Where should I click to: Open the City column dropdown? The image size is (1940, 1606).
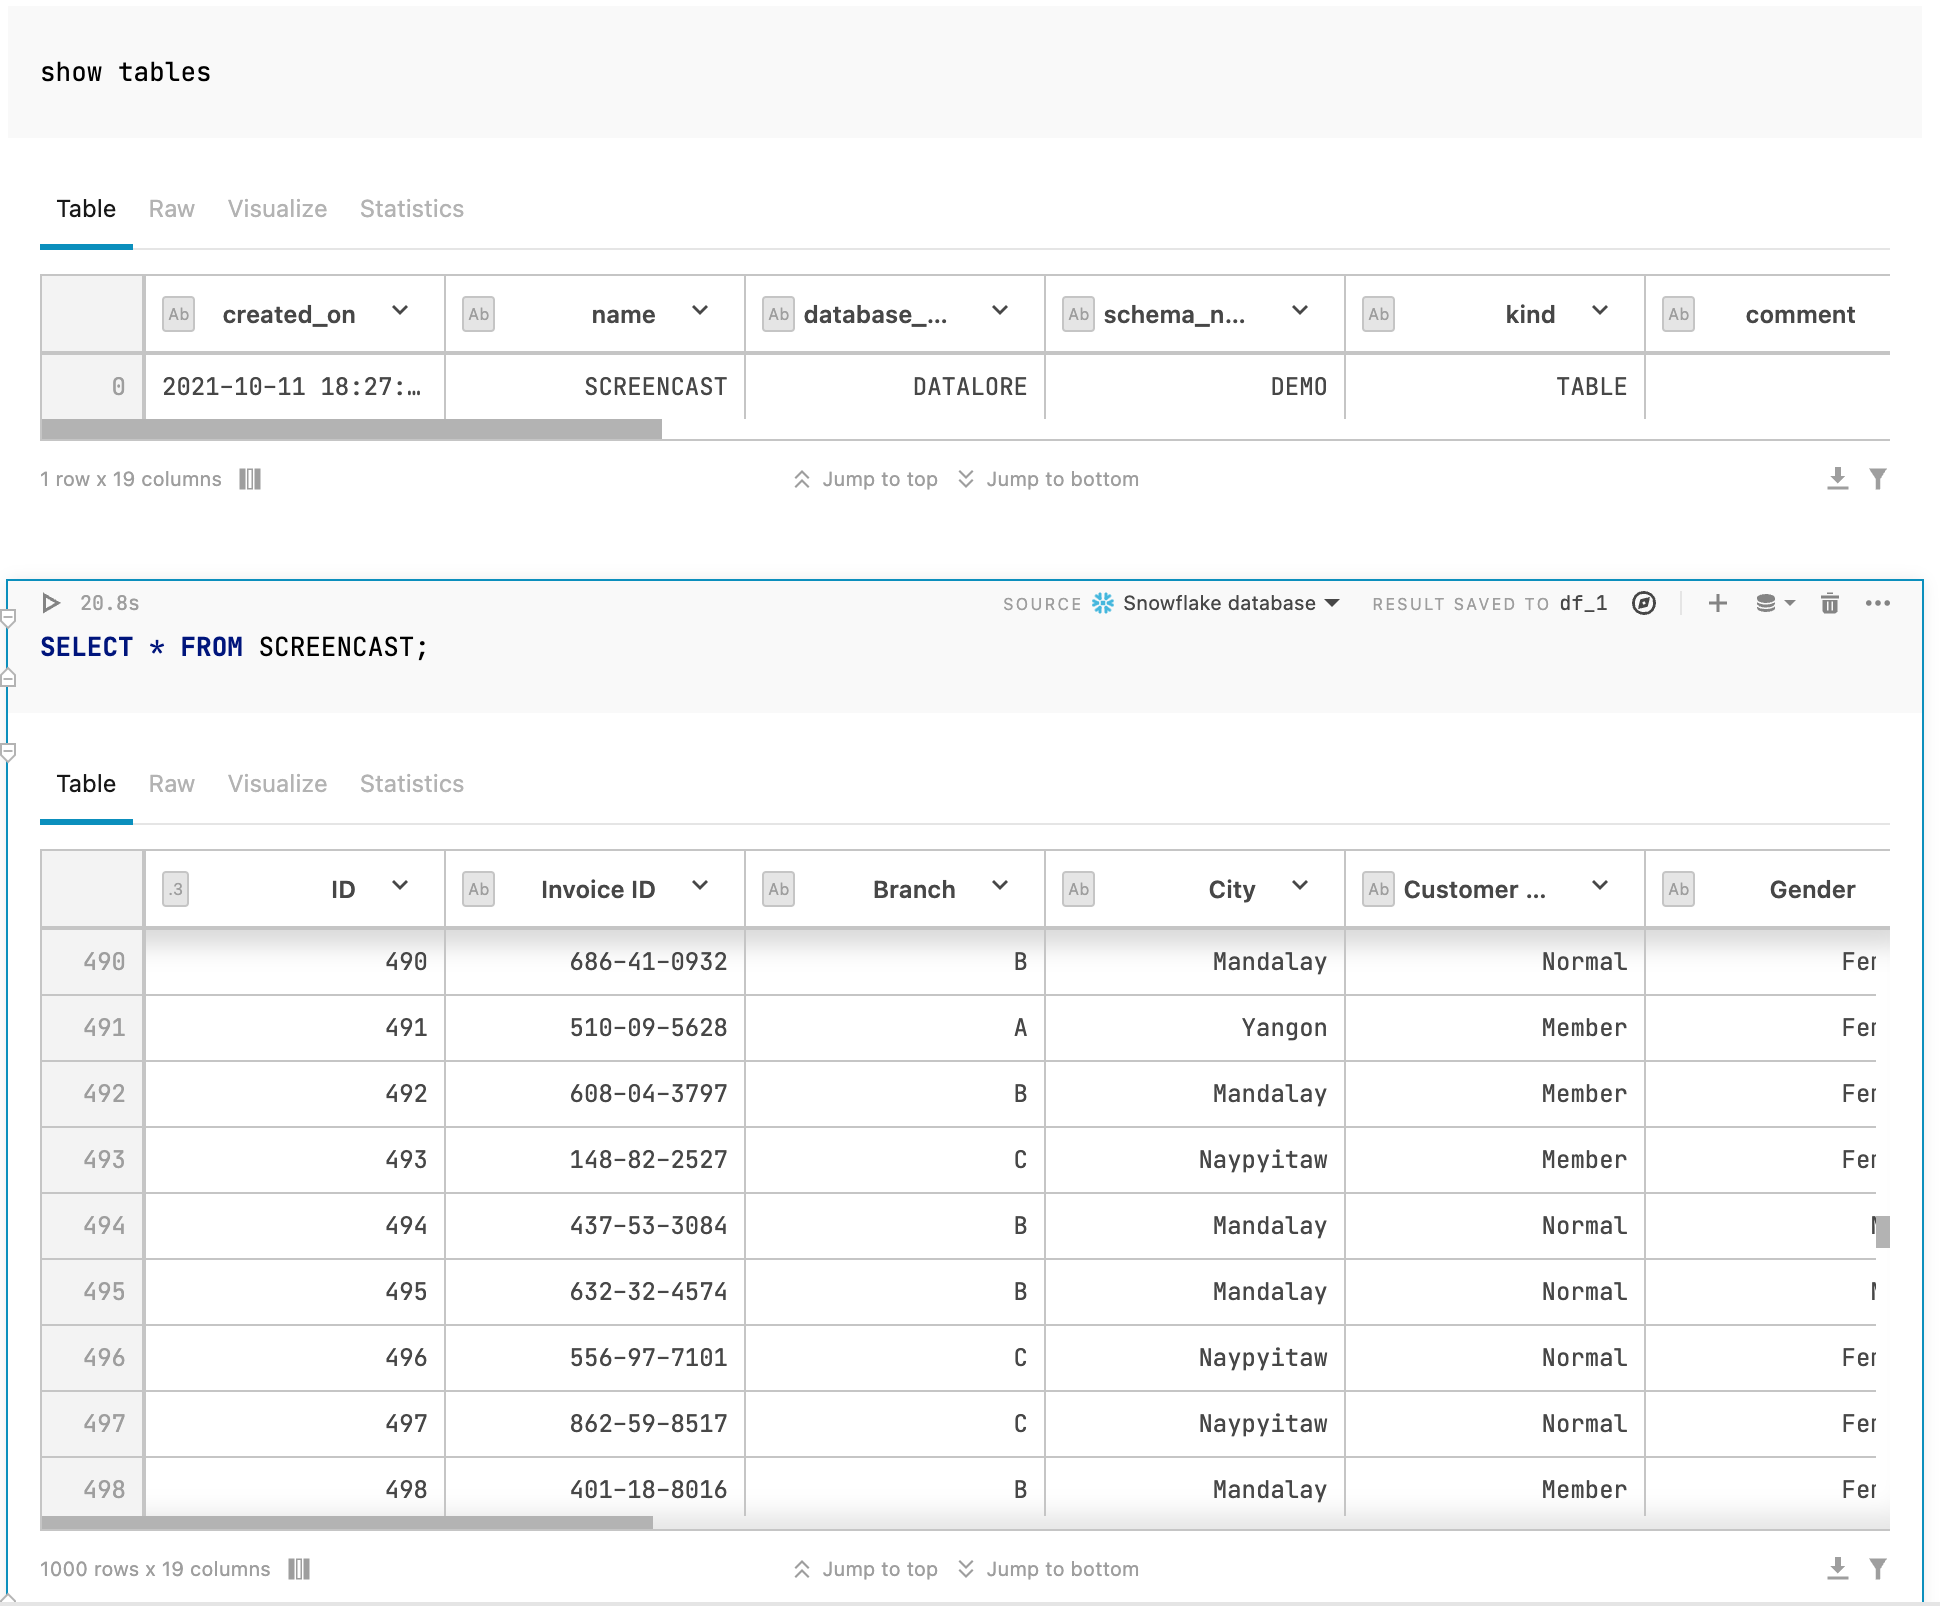(x=1300, y=886)
